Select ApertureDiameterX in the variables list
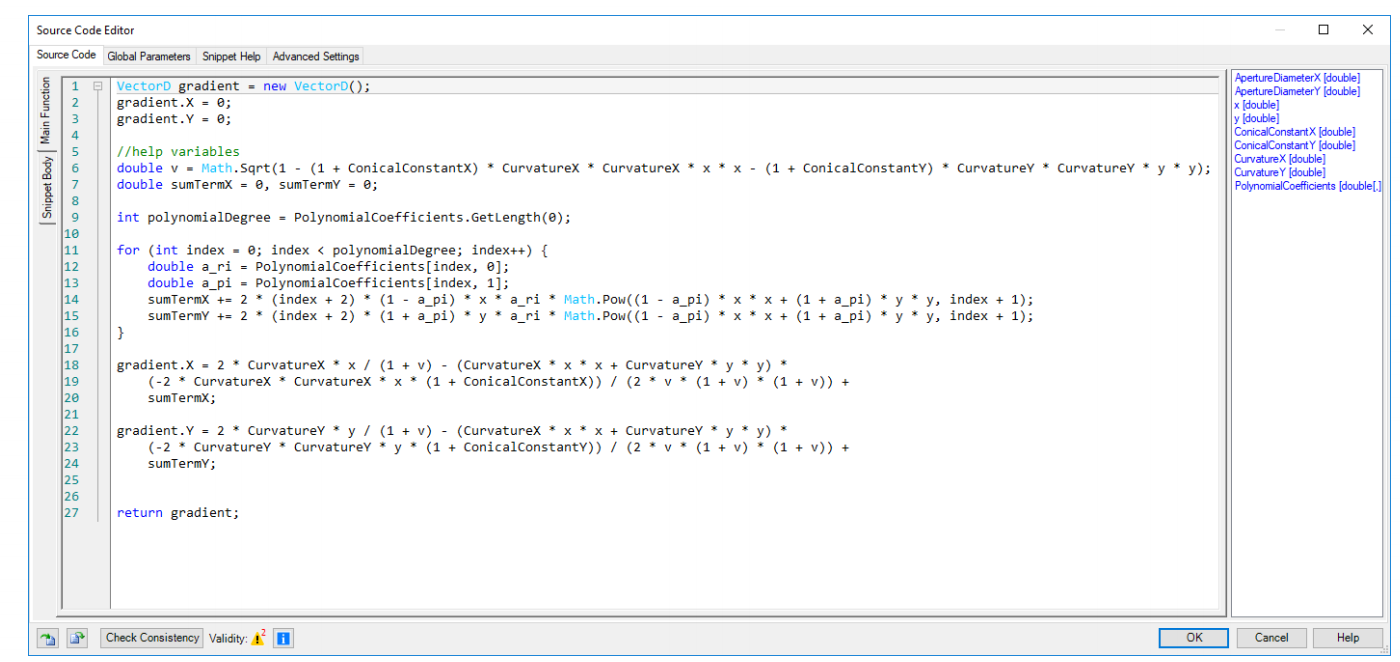Screen dimensions: 1400x662 click(1296, 78)
